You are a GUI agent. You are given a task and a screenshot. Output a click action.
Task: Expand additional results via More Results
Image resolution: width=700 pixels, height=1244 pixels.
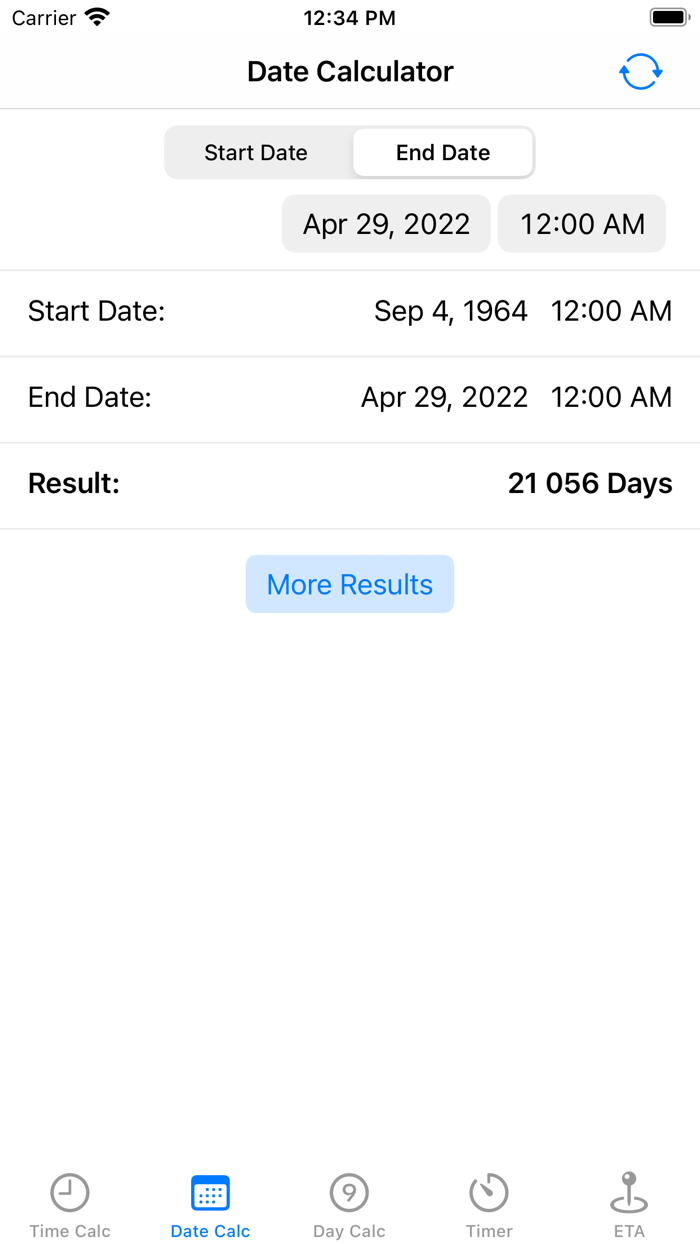[349, 583]
